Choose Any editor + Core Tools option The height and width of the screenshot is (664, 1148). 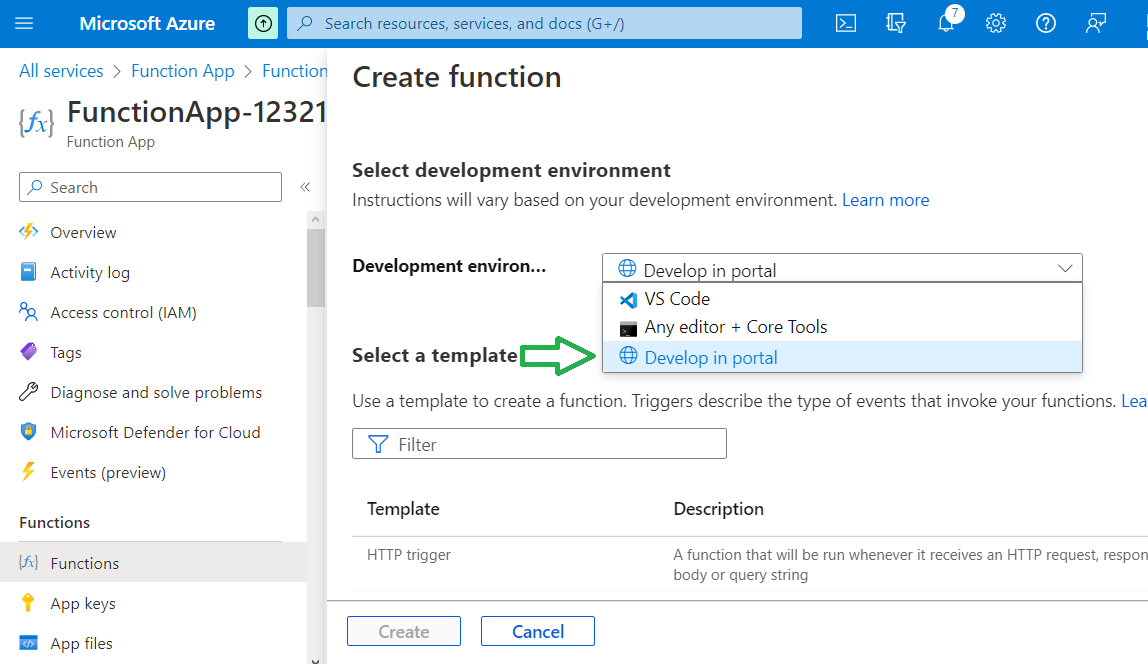(842, 327)
